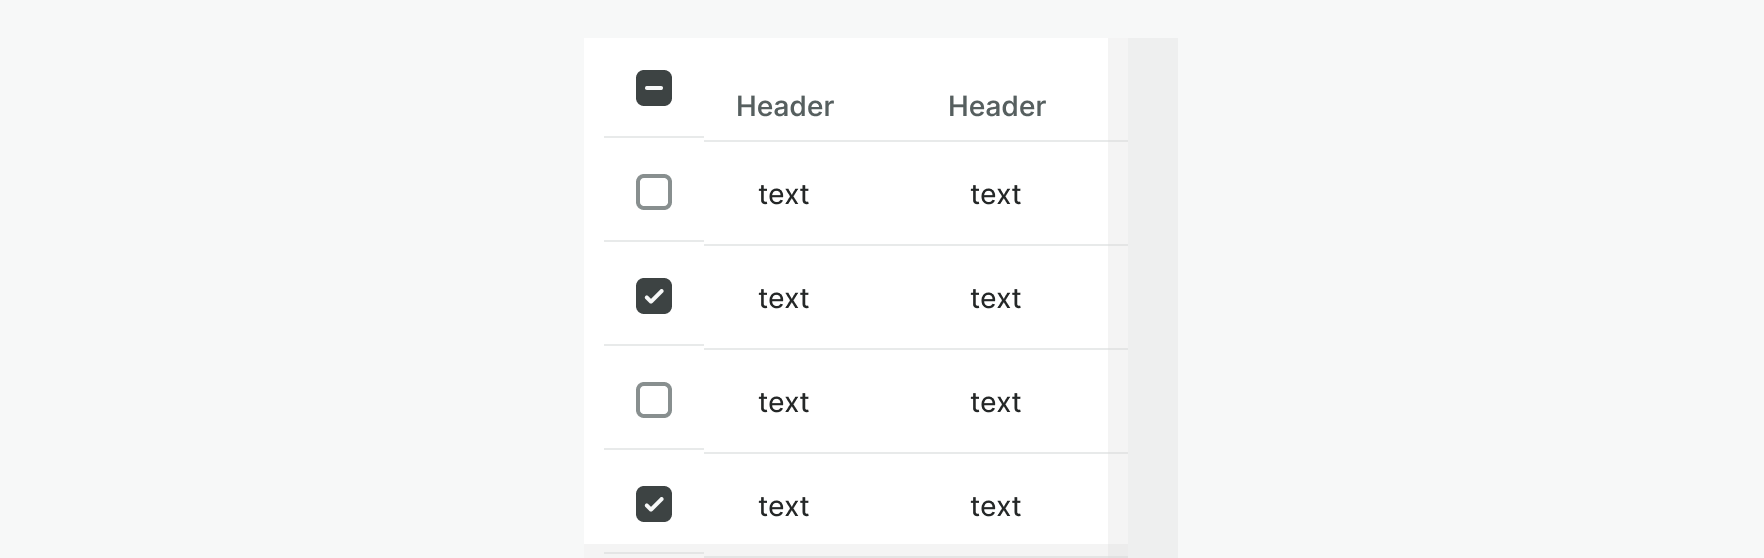
Task: Select first-row text under the second Header
Action: click(x=996, y=194)
